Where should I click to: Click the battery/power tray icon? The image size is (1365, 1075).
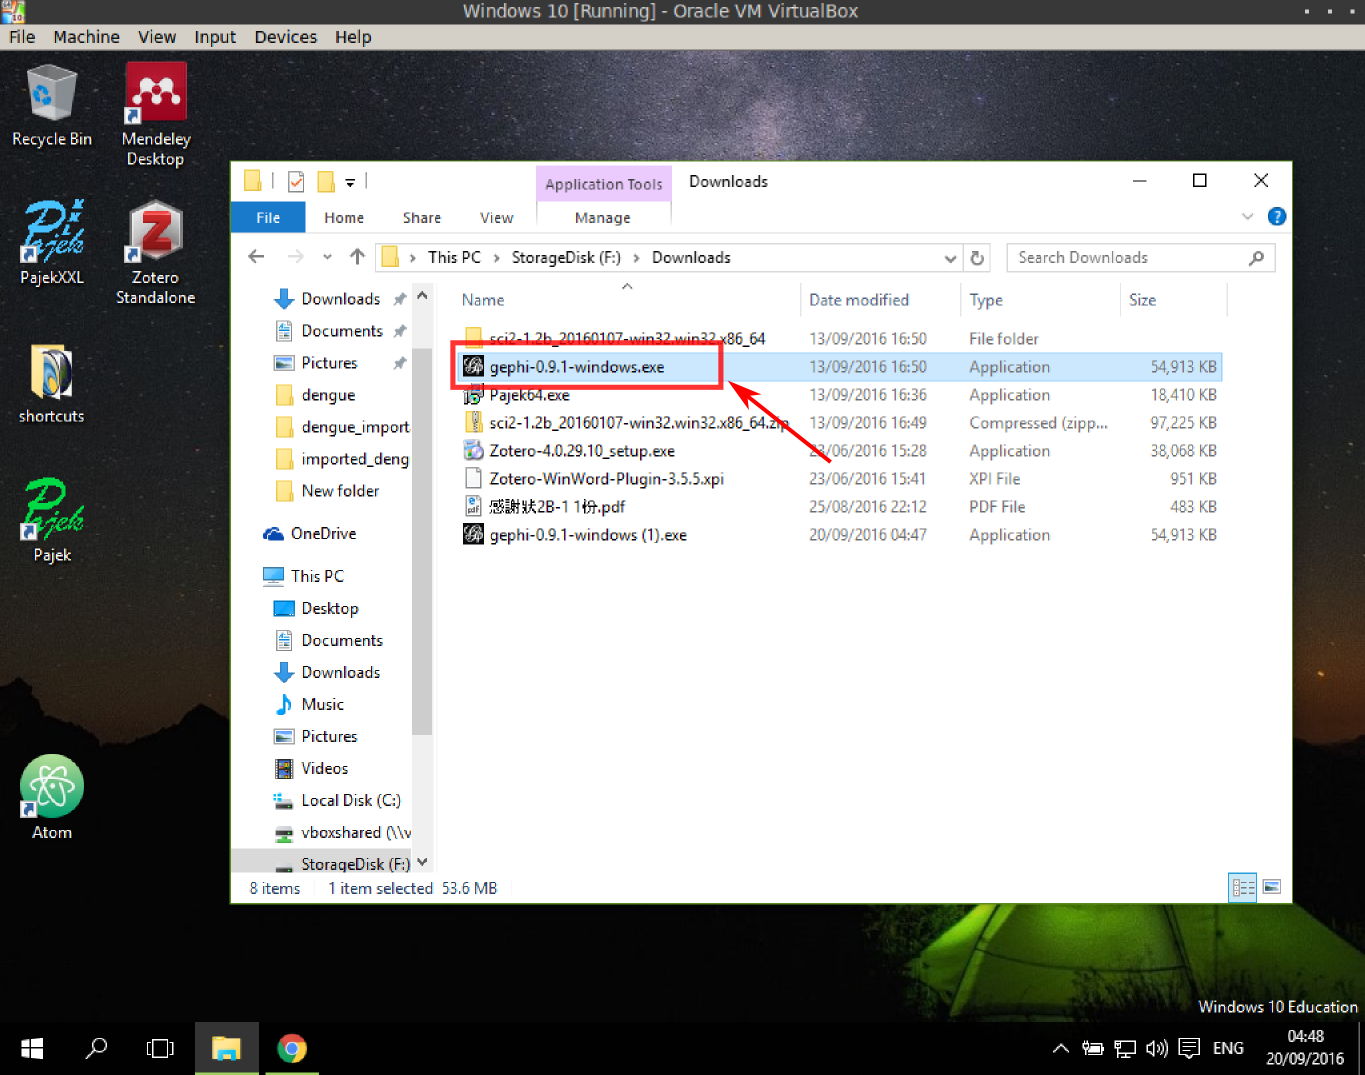click(1093, 1048)
